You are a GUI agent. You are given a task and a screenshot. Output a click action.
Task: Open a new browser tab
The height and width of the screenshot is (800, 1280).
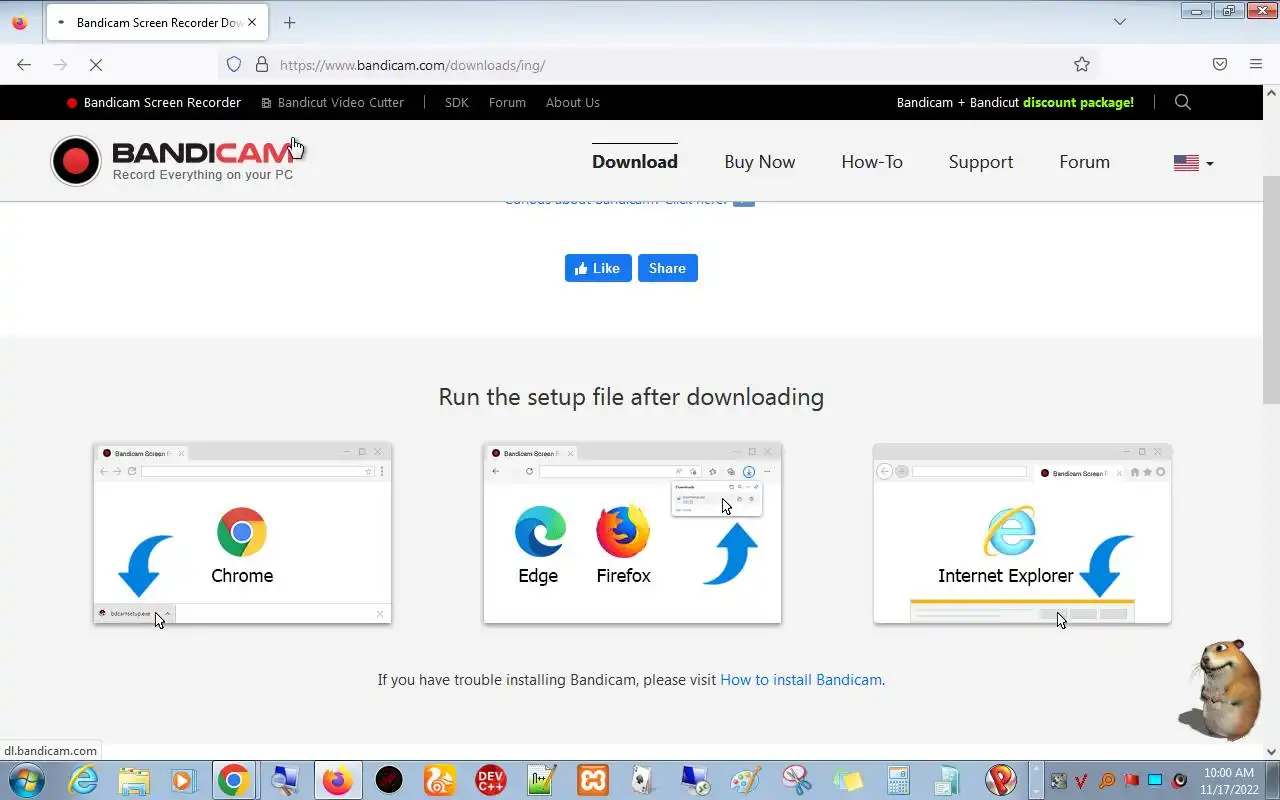coord(289,22)
